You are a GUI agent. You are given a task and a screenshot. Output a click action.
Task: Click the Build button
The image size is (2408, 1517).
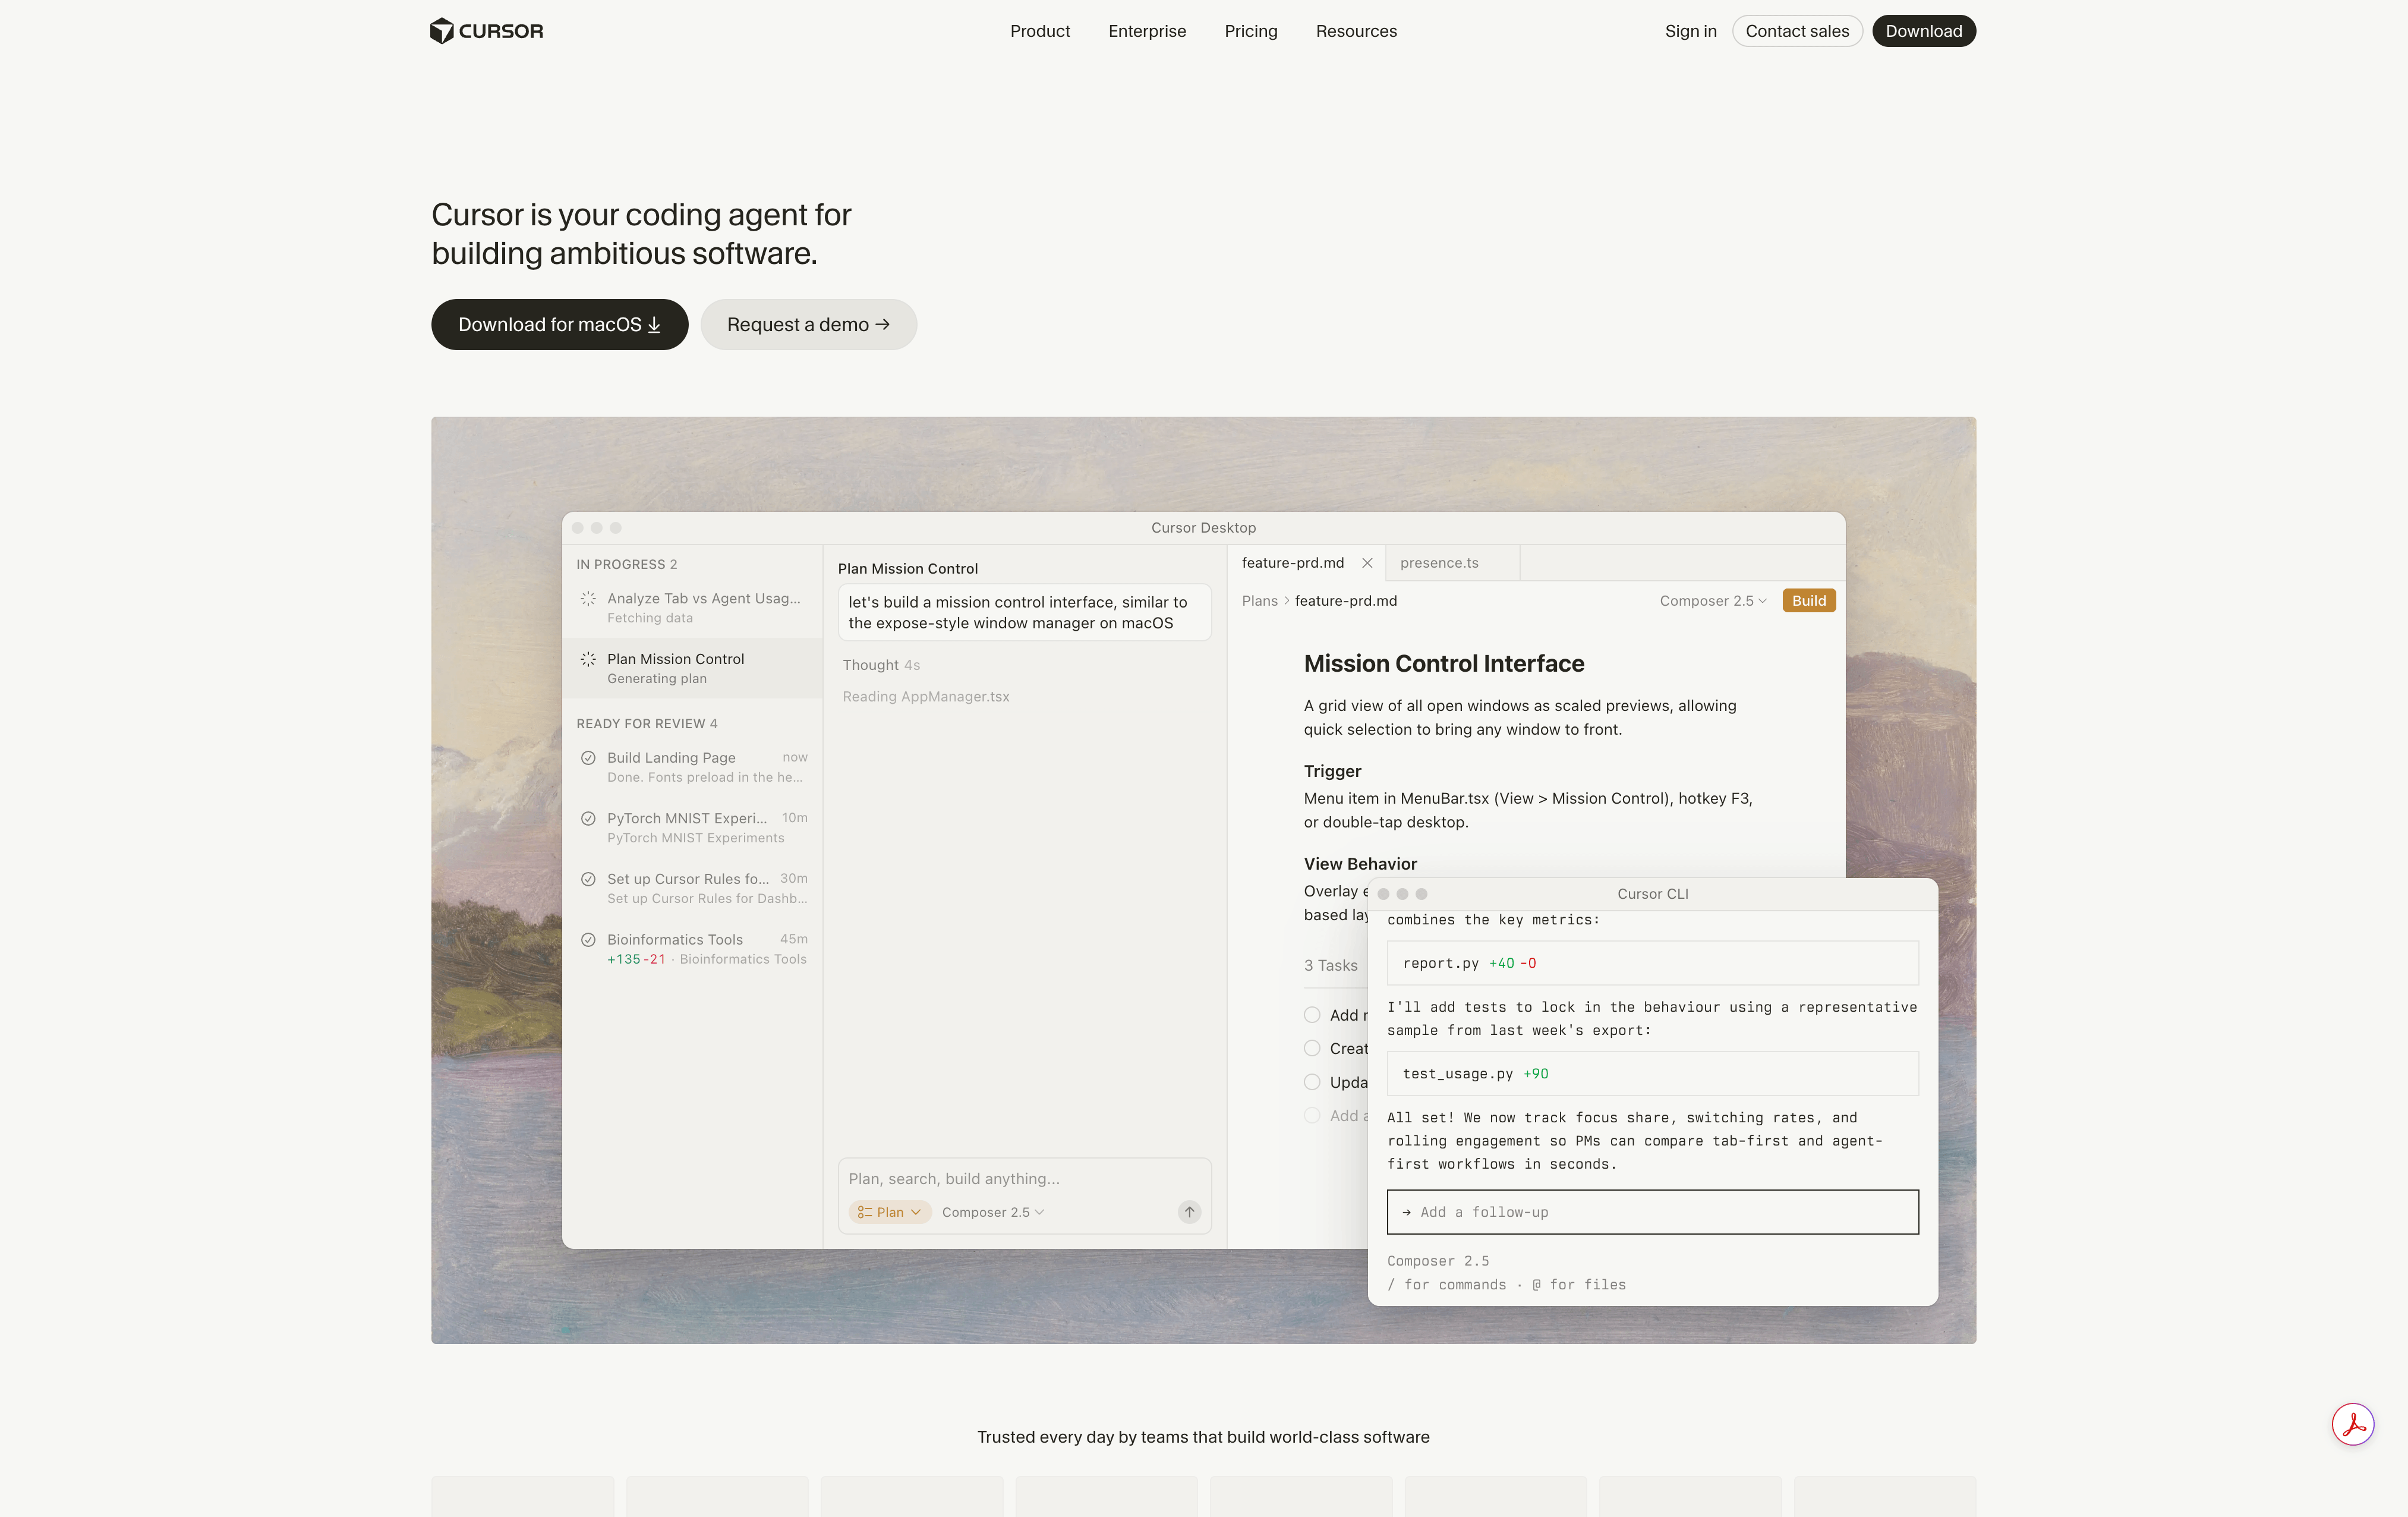click(x=1809, y=601)
